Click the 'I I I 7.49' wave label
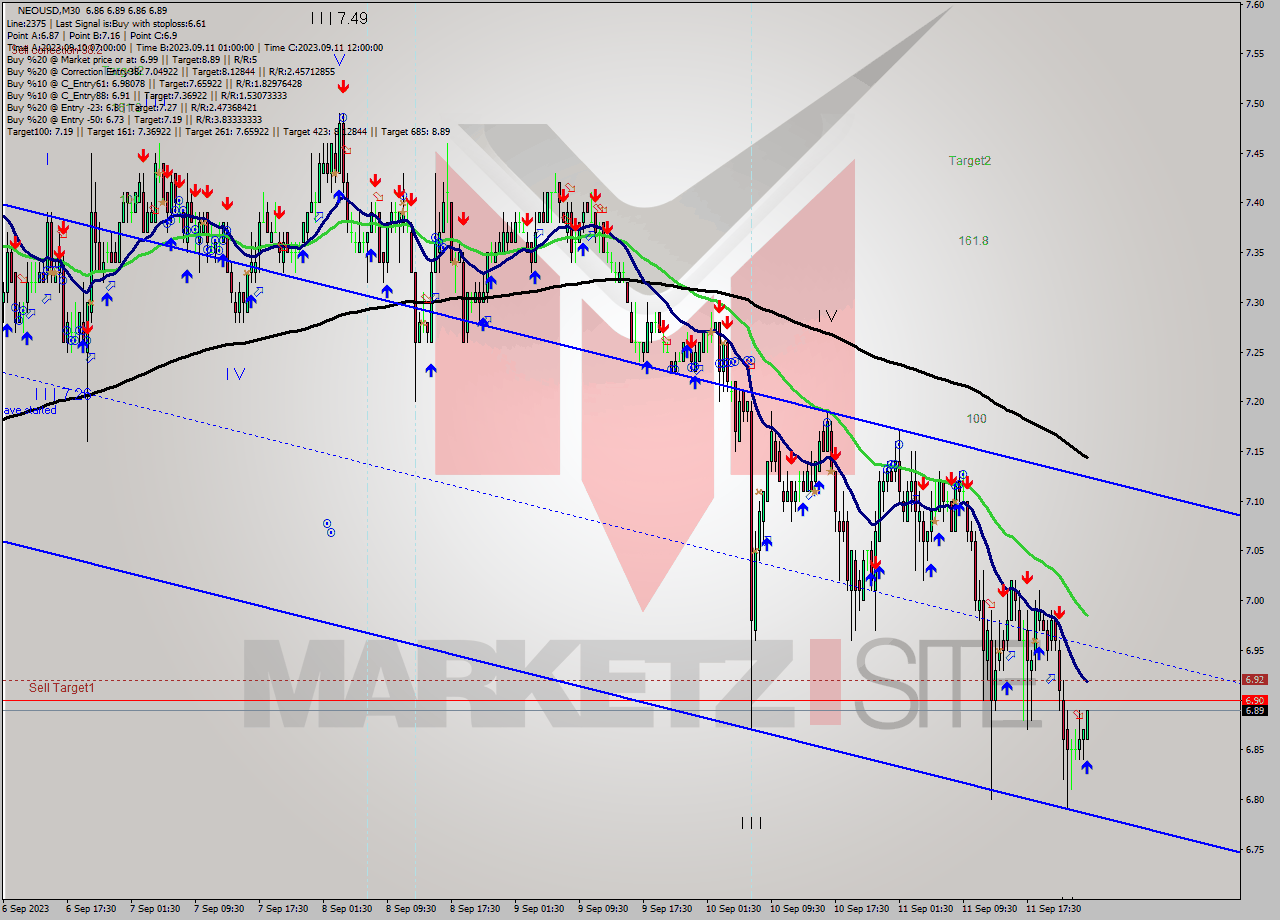Screen dimensions: 1280x920 (x=339, y=18)
